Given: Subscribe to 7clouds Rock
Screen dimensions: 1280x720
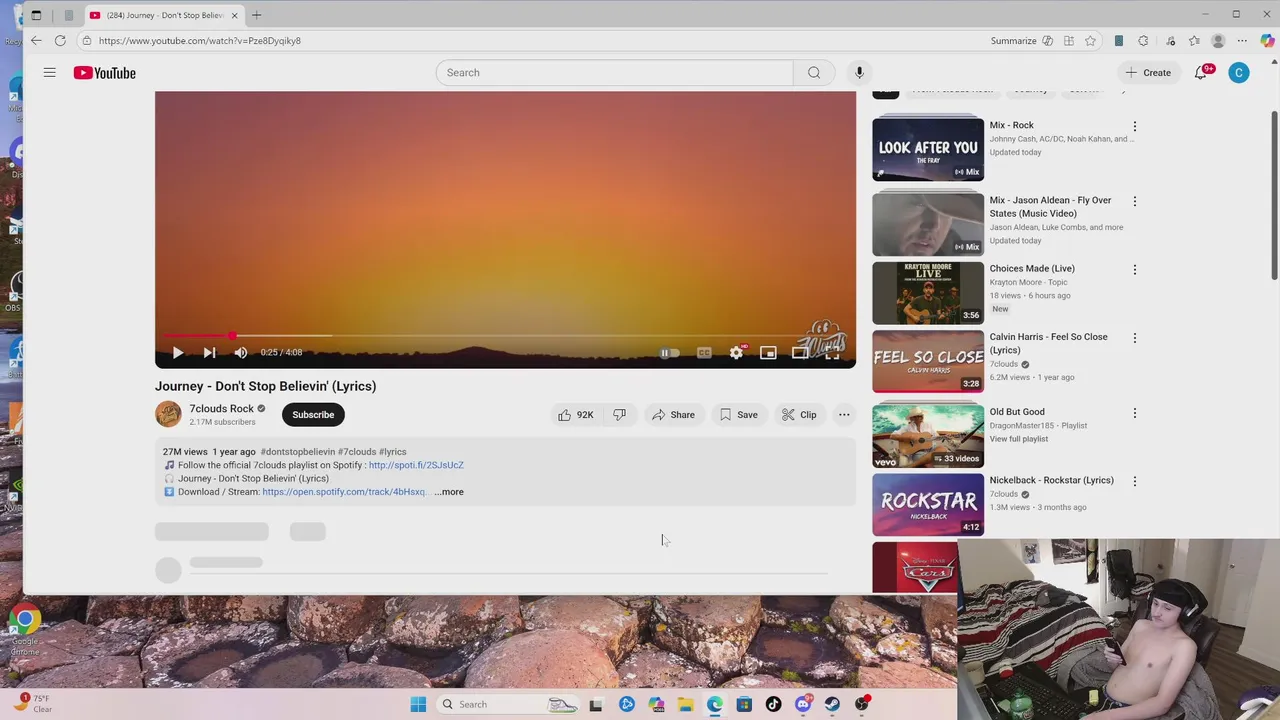Looking at the screenshot, I should tap(313, 415).
